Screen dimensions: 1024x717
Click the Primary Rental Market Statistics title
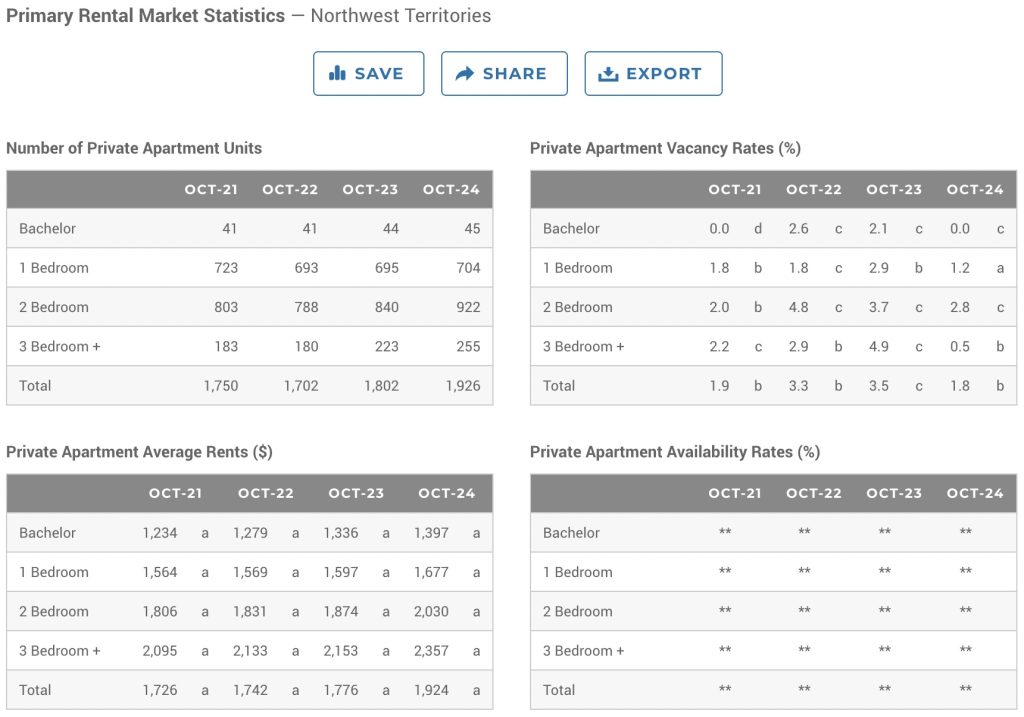(145, 16)
